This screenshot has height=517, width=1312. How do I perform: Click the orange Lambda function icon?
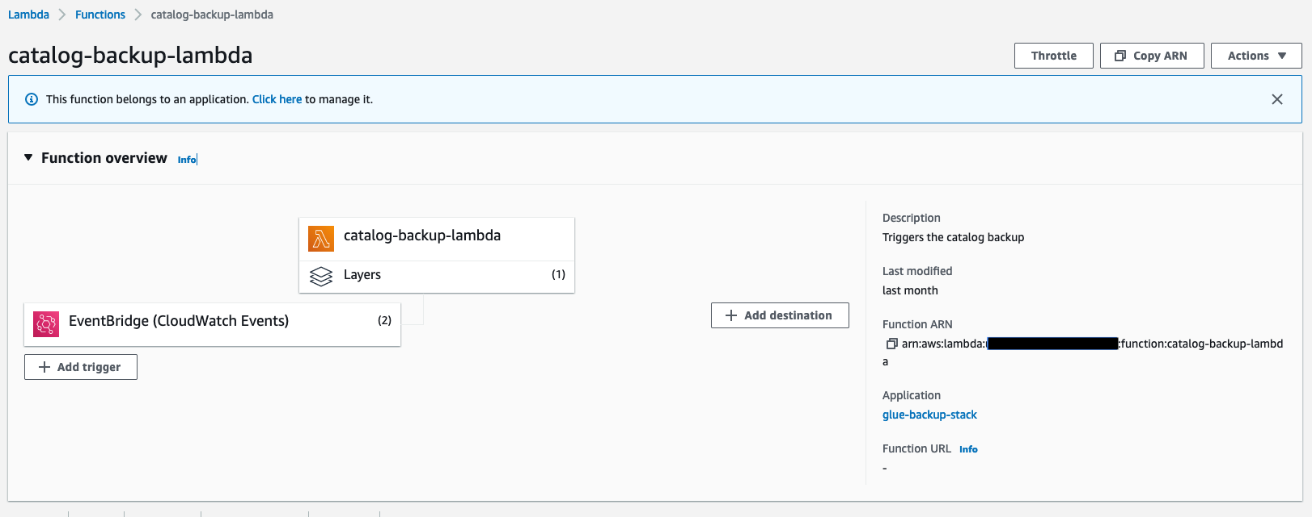pyautogui.click(x=321, y=238)
